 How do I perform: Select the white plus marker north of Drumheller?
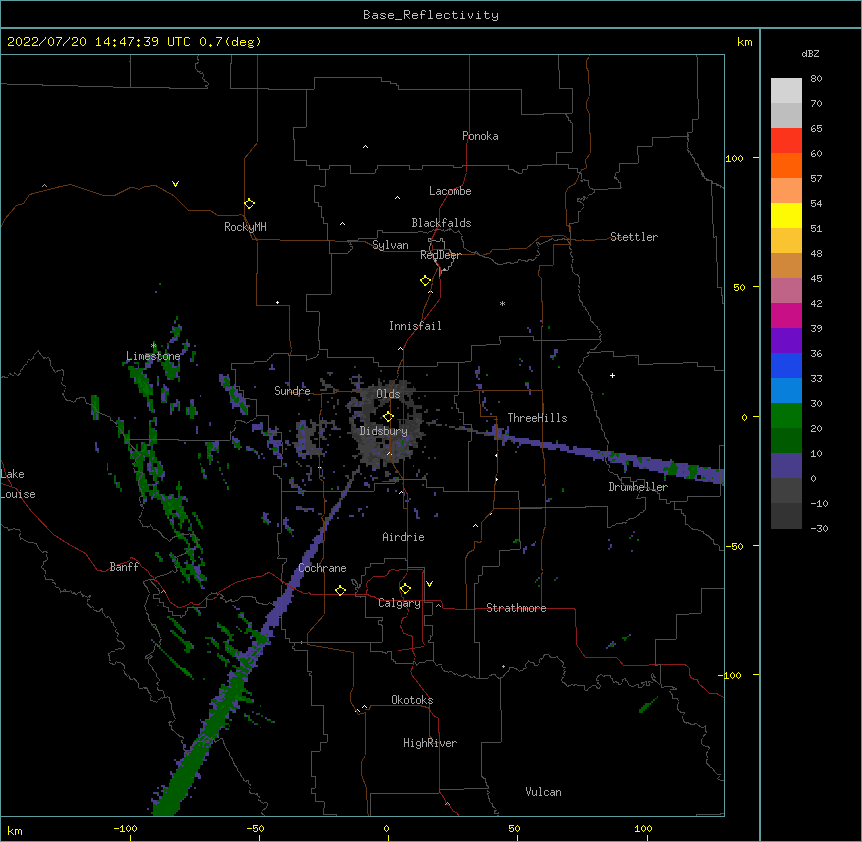click(612, 375)
